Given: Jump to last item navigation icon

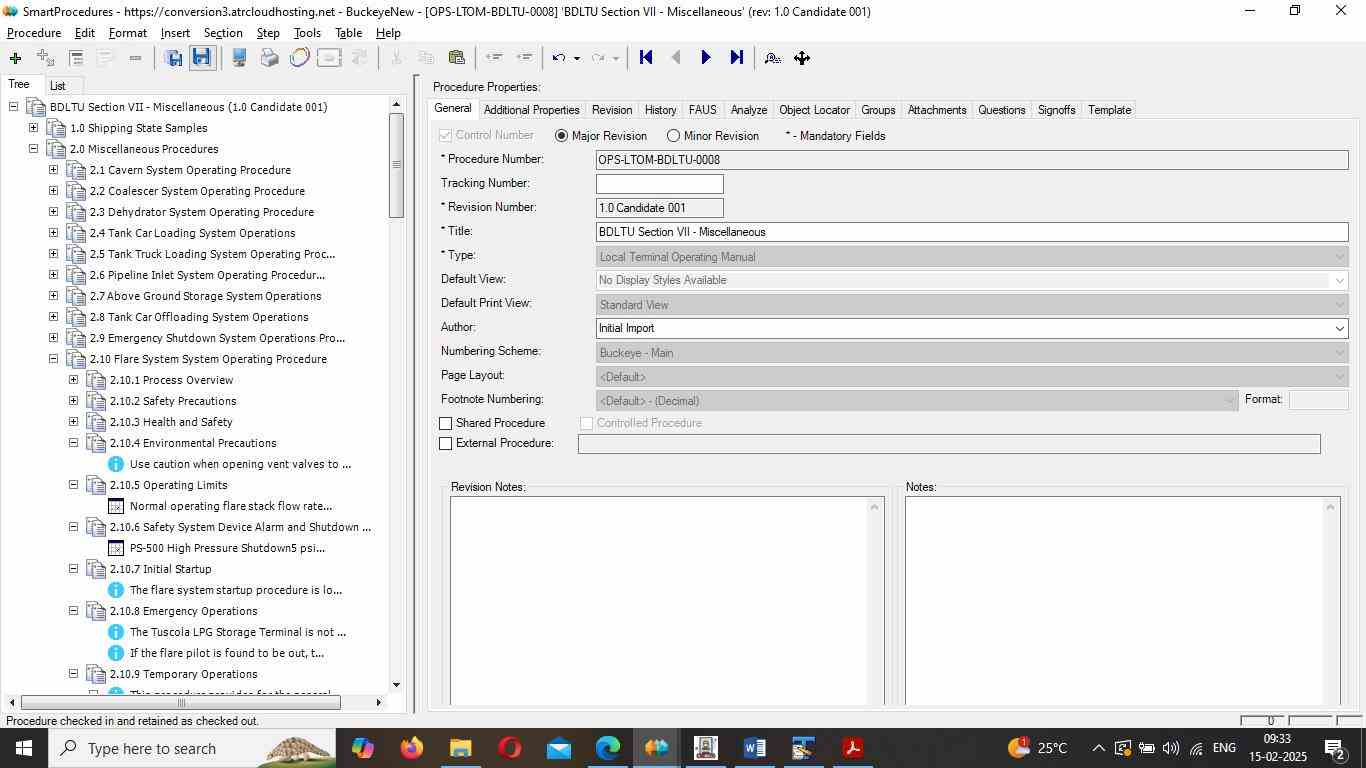Looking at the screenshot, I should click(x=737, y=58).
